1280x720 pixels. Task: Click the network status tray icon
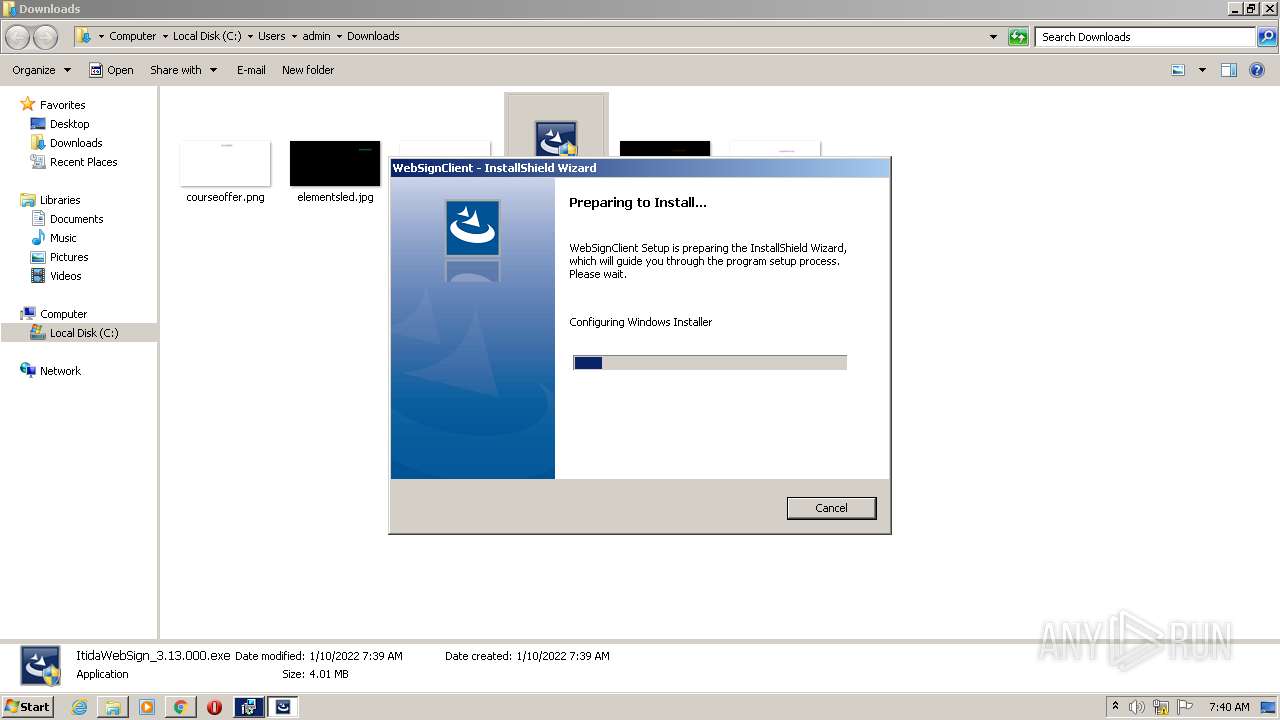point(1160,707)
